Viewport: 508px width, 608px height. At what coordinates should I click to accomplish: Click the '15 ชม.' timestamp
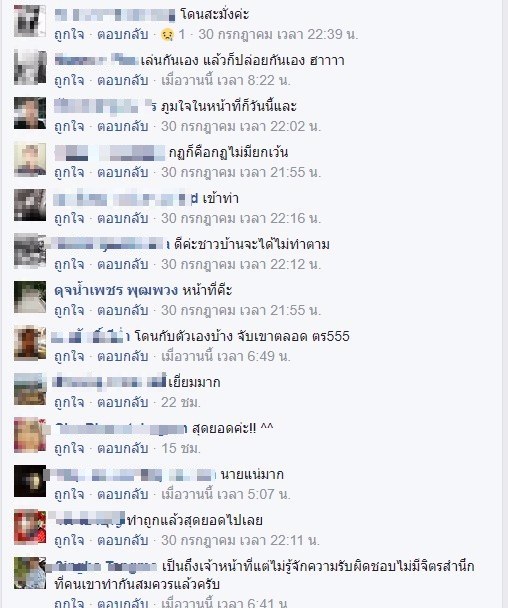pyautogui.click(x=181, y=448)
